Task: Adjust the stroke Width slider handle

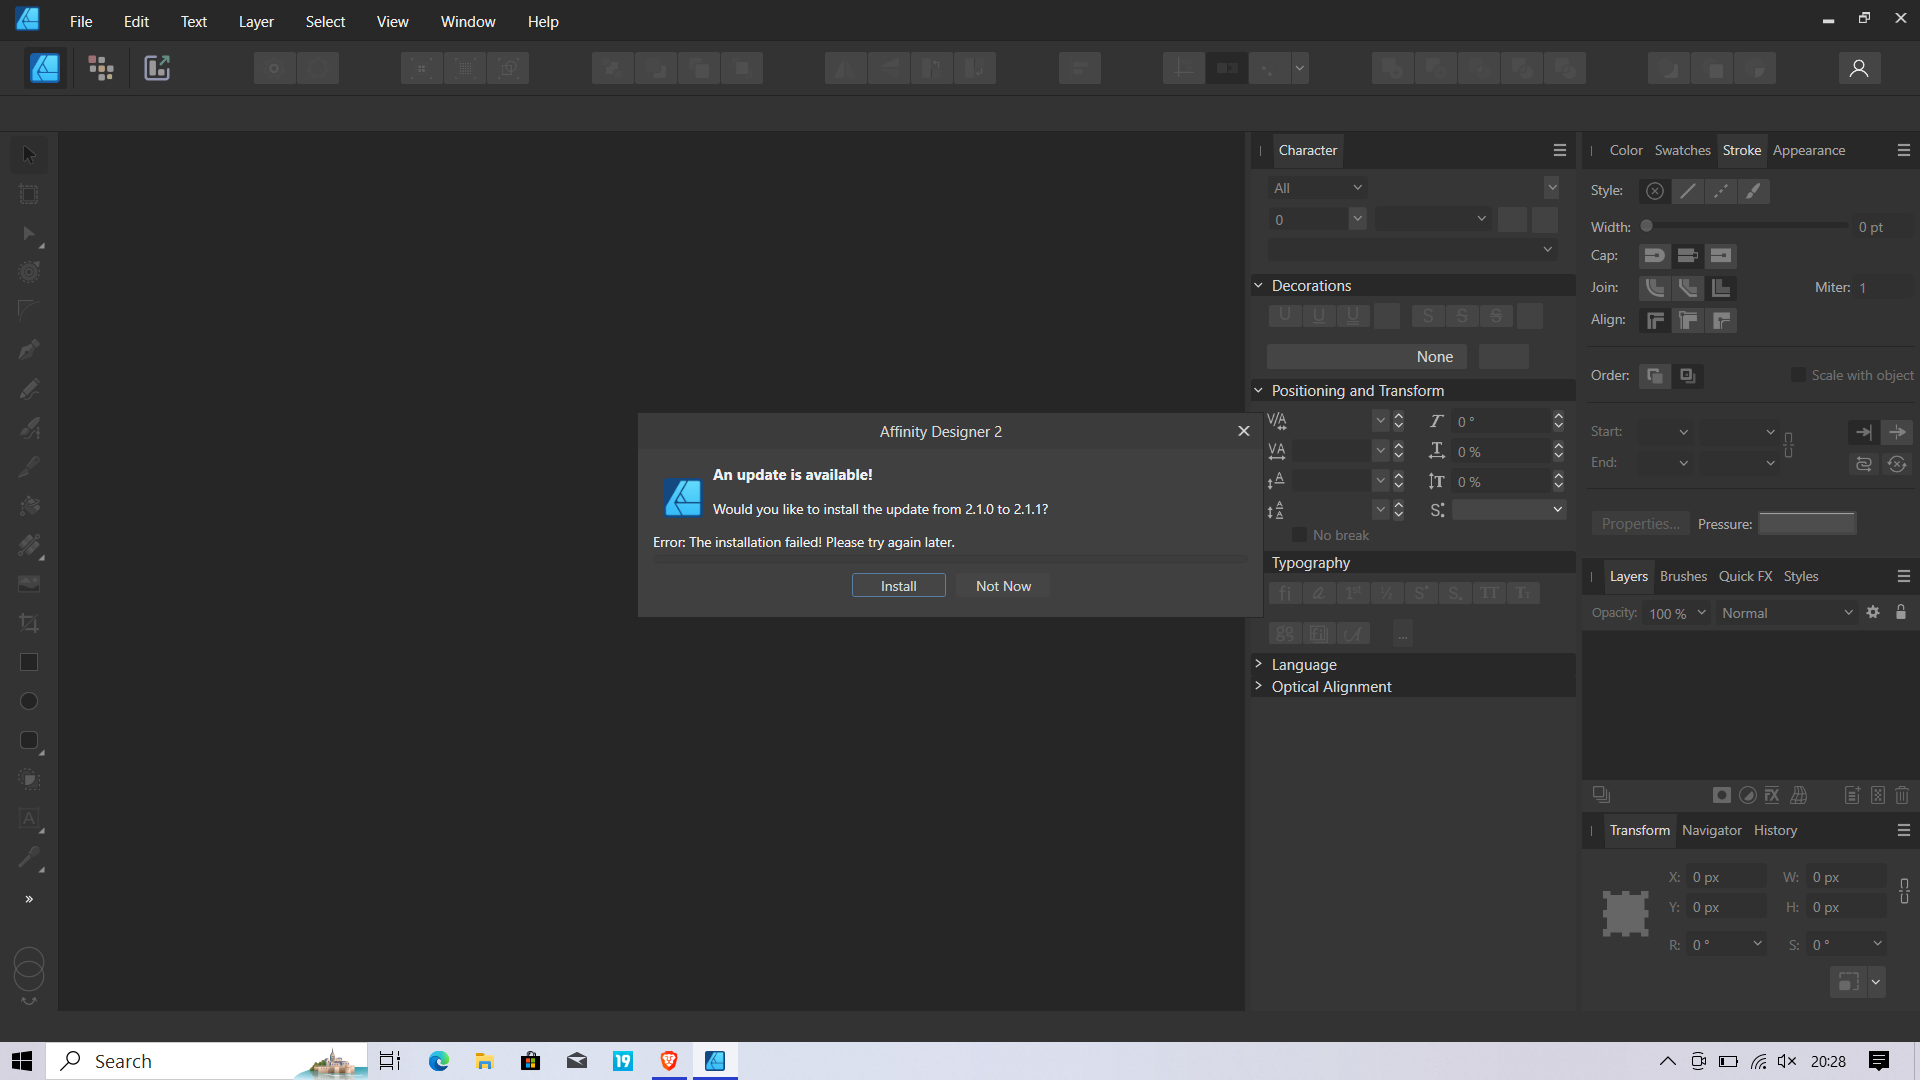Action: click(x=1646, y=226)
